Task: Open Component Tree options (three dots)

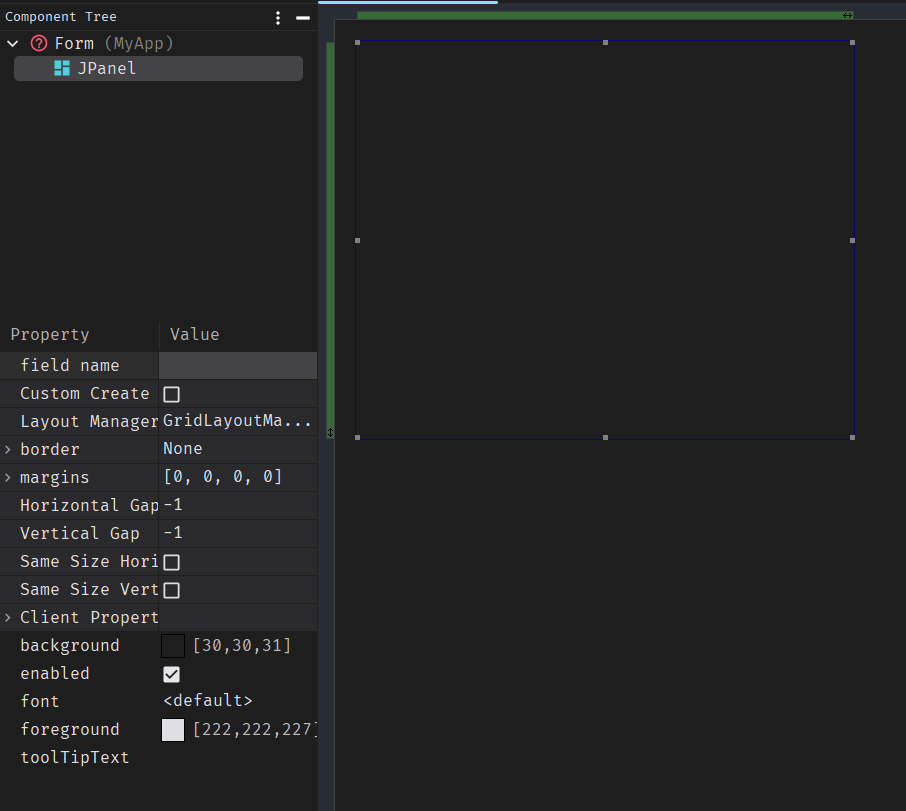Action: 278,17
